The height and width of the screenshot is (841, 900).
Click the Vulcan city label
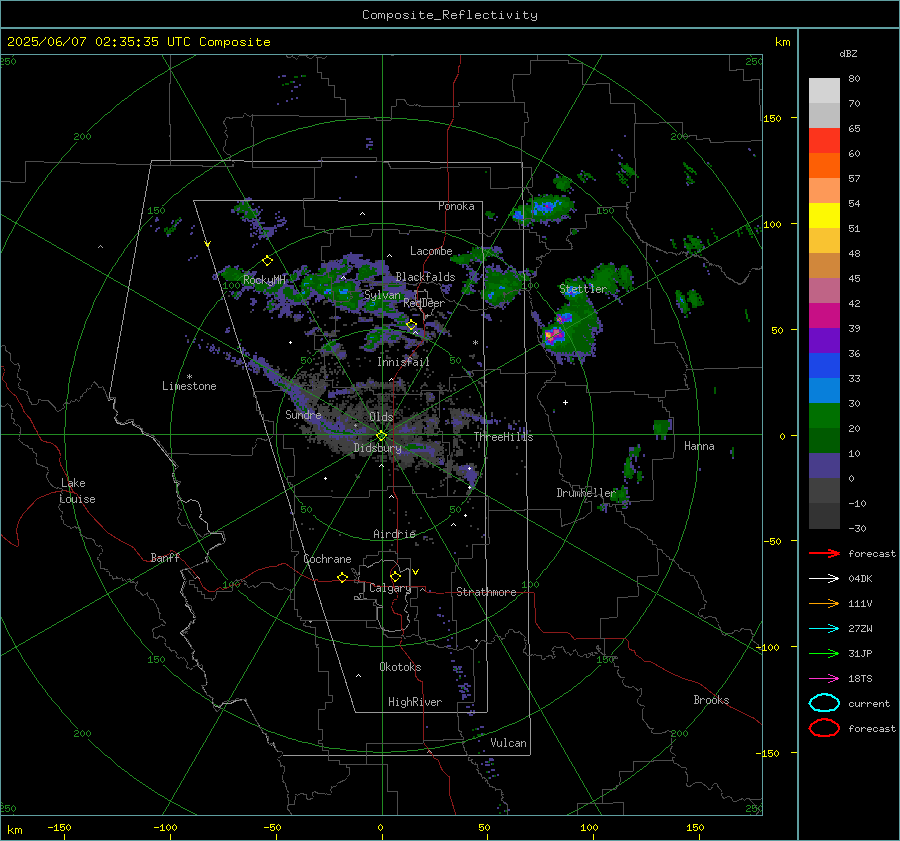click(x=508, y=743)
